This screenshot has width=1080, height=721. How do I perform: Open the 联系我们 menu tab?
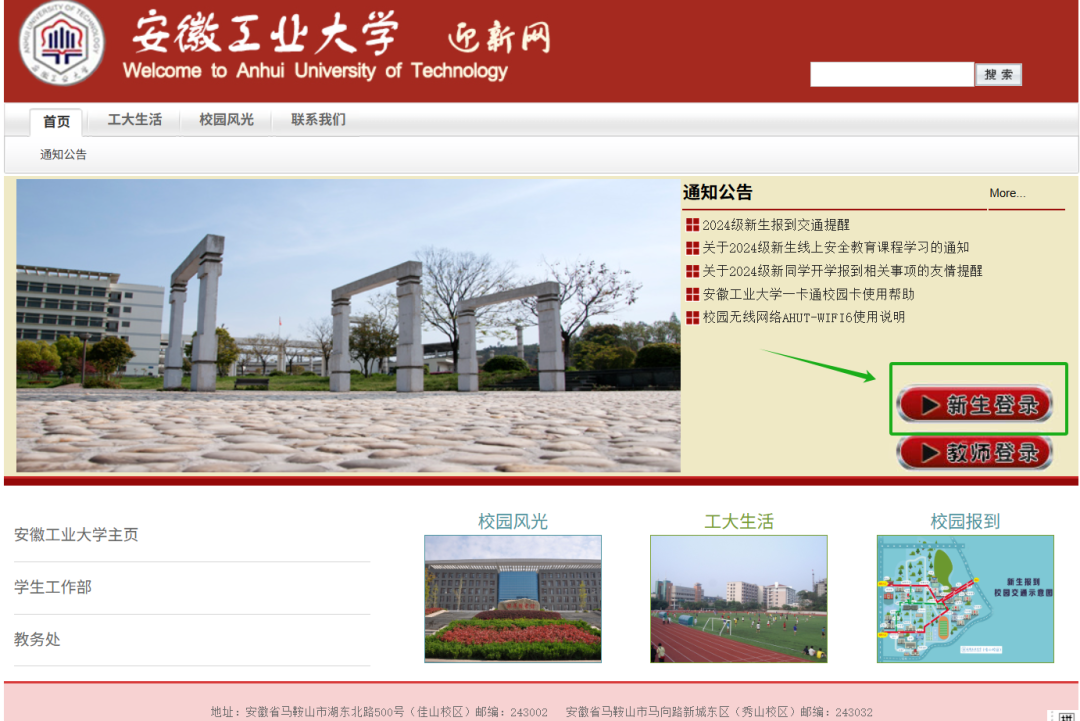(x=318, y=120)
